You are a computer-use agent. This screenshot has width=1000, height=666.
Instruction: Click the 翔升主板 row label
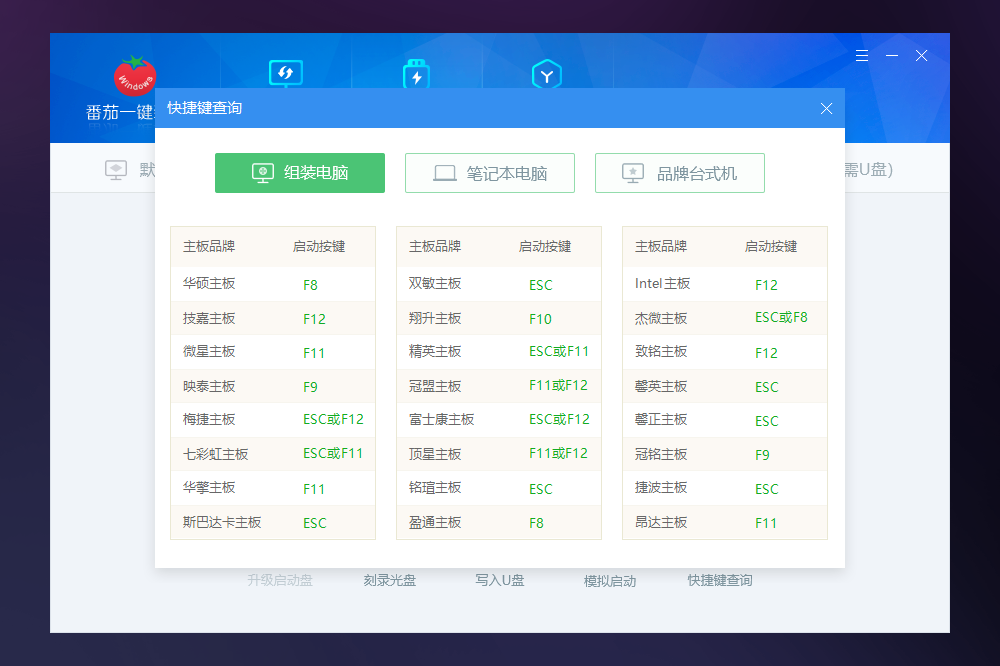pos(435,318)
